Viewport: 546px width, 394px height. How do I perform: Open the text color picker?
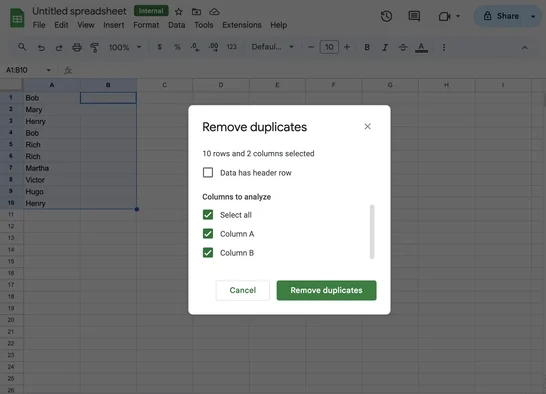[x=421, y=48]
